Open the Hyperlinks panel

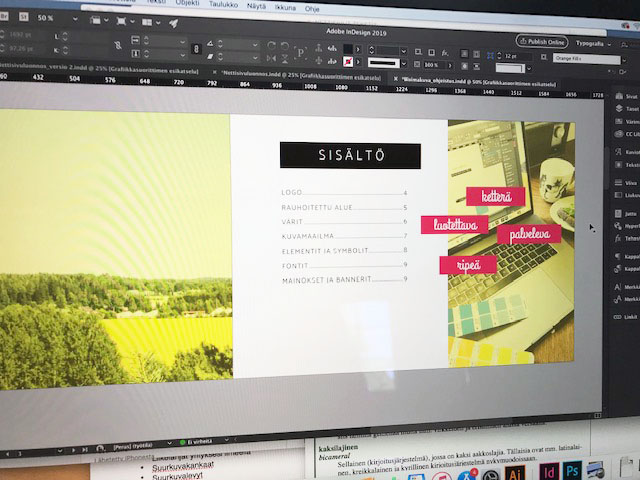tap(627, 226)
